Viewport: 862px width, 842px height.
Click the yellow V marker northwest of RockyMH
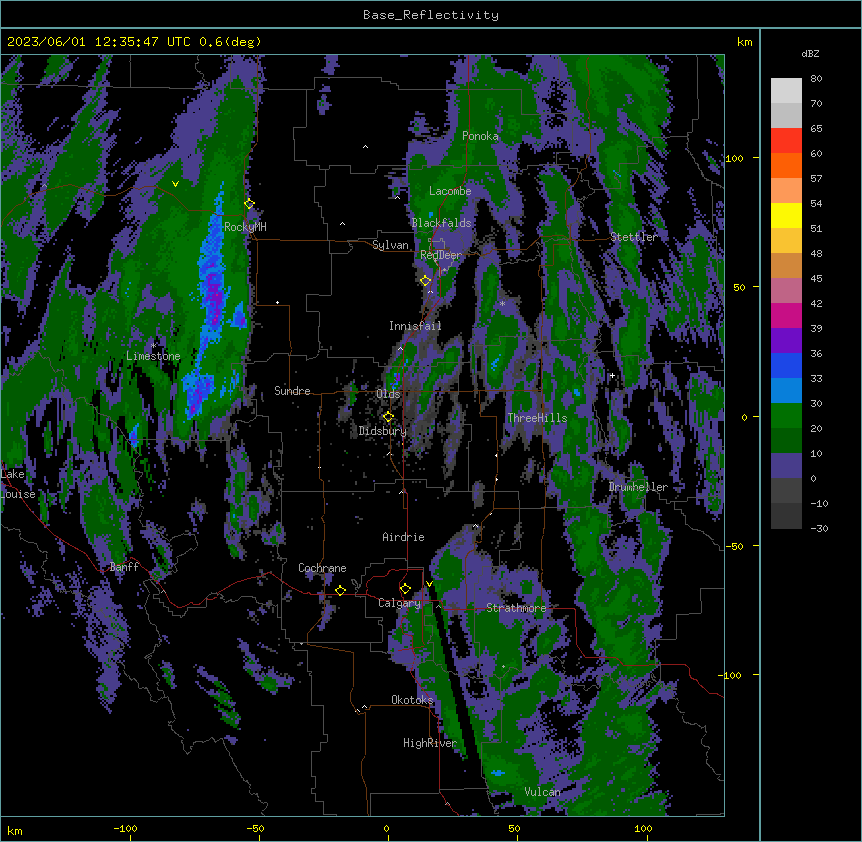point(175,184)
